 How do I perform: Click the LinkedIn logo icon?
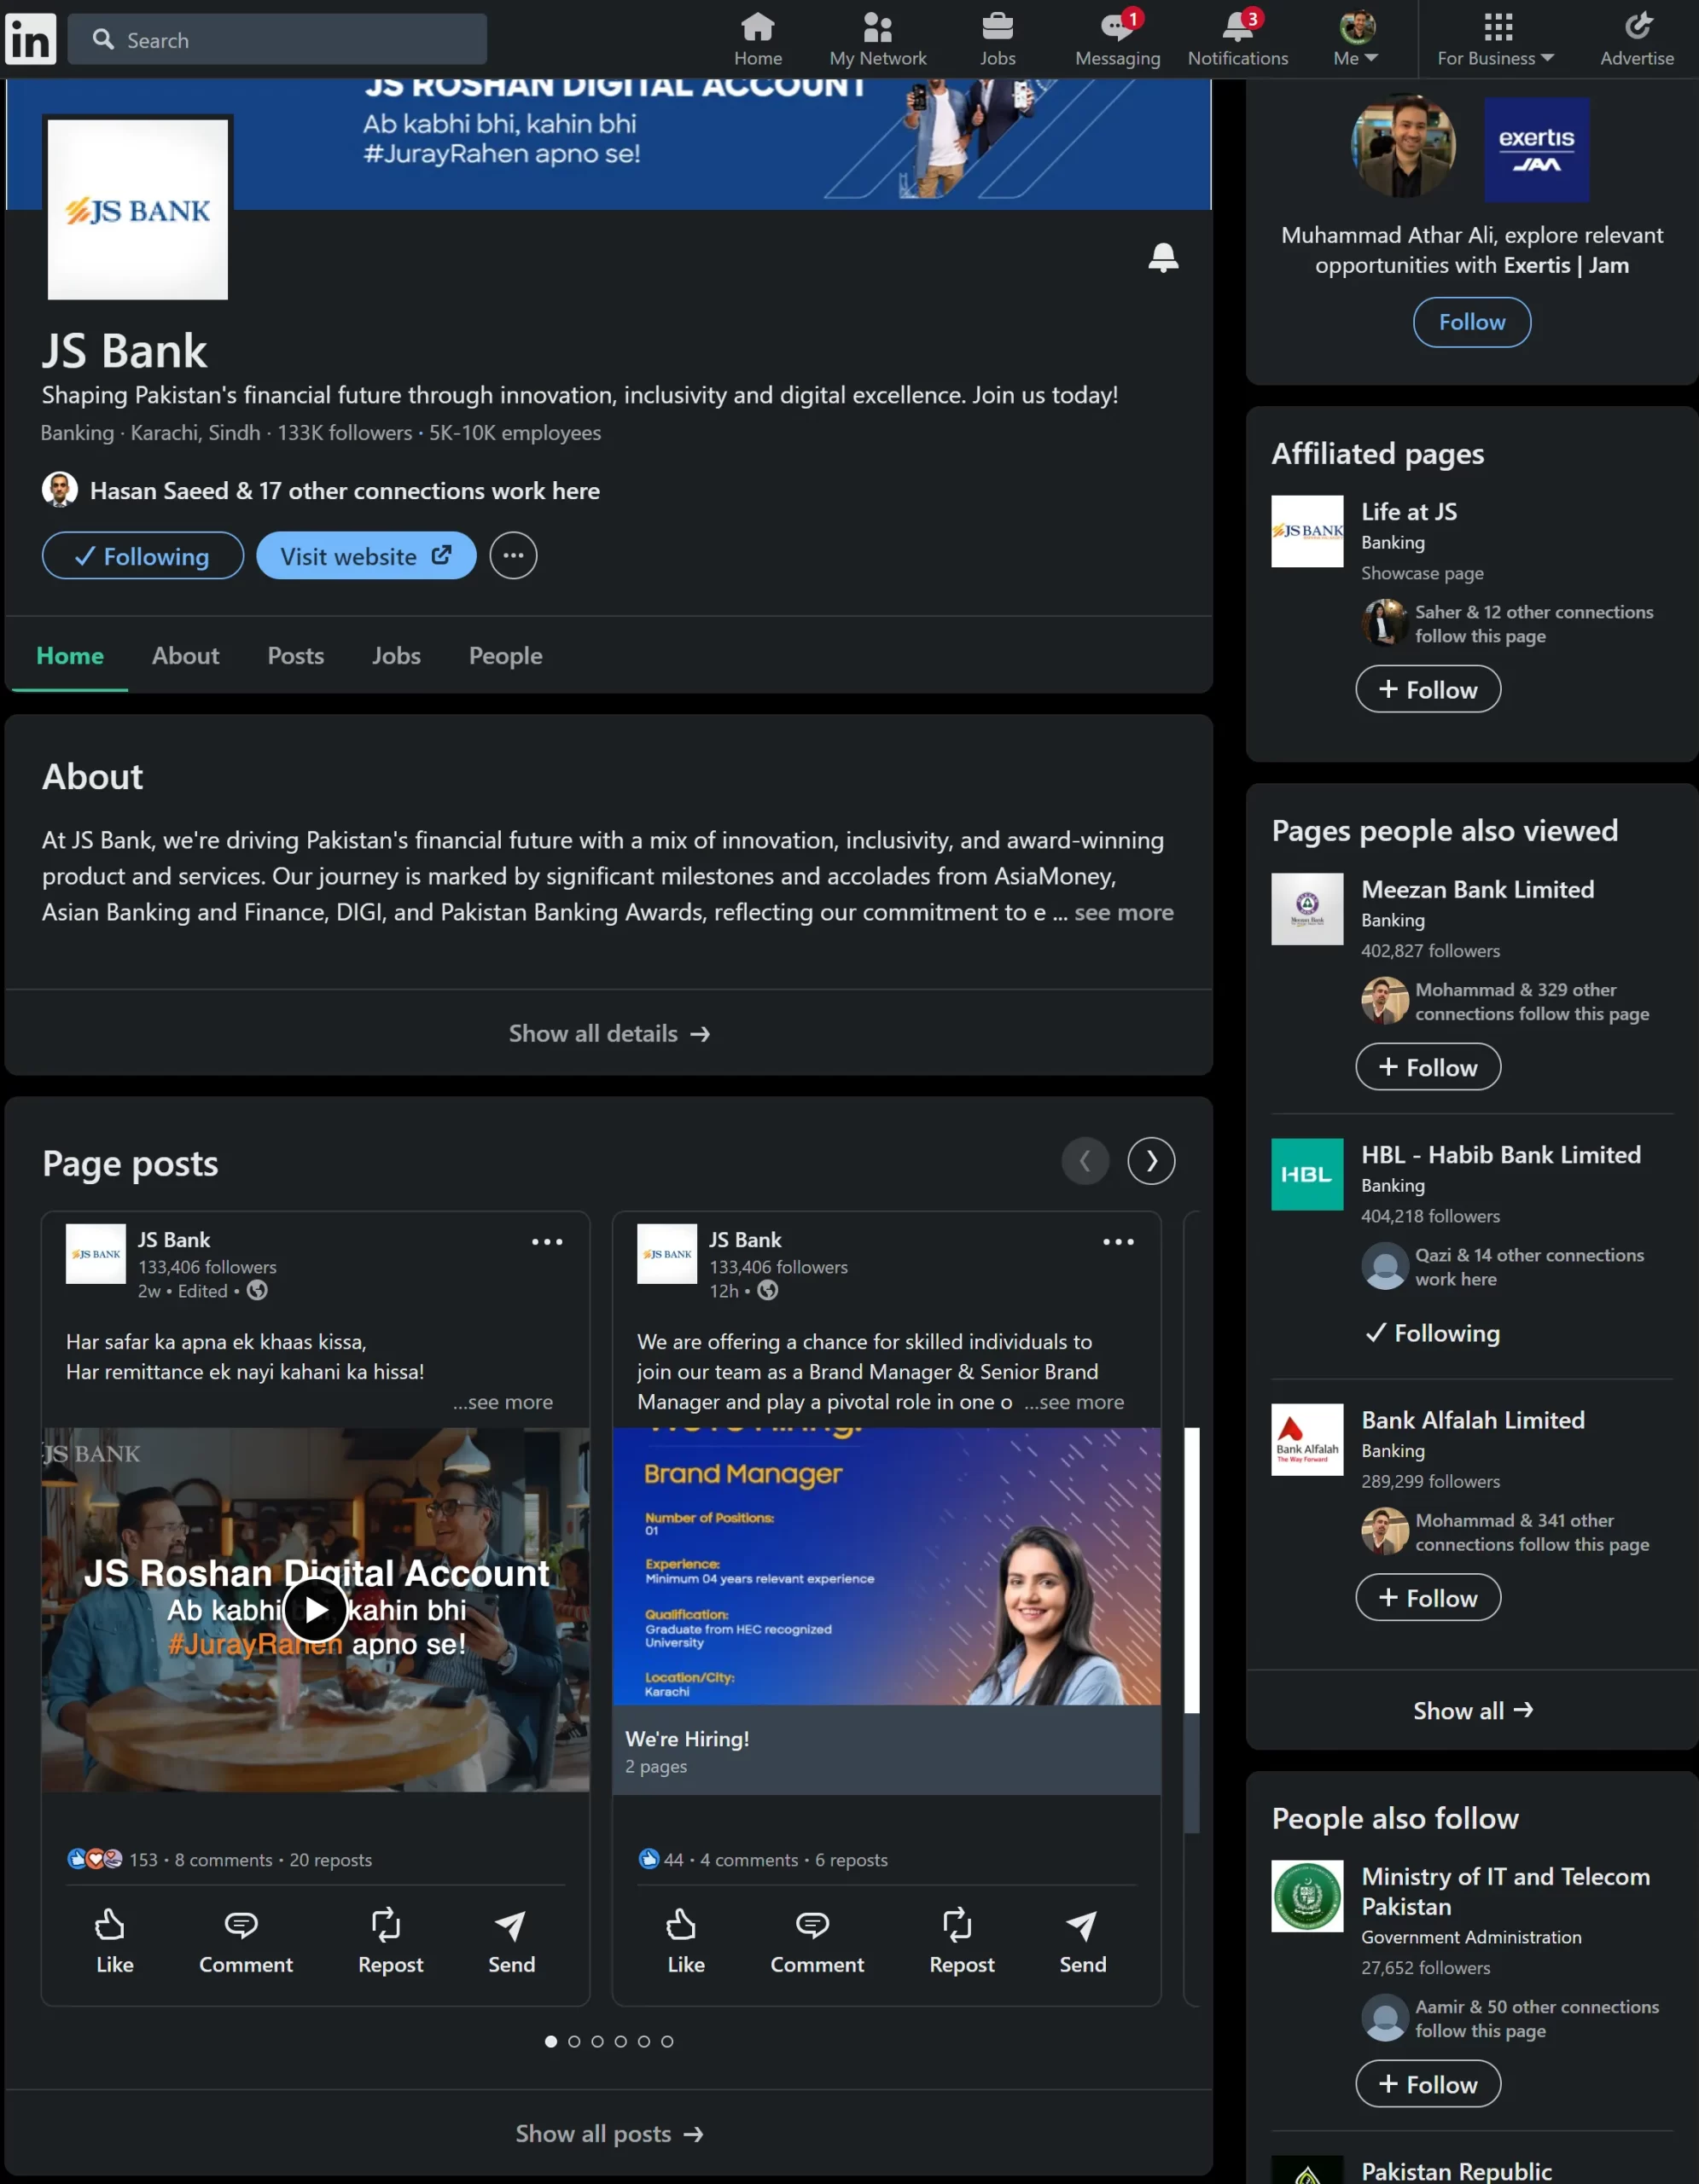[30, 40]
